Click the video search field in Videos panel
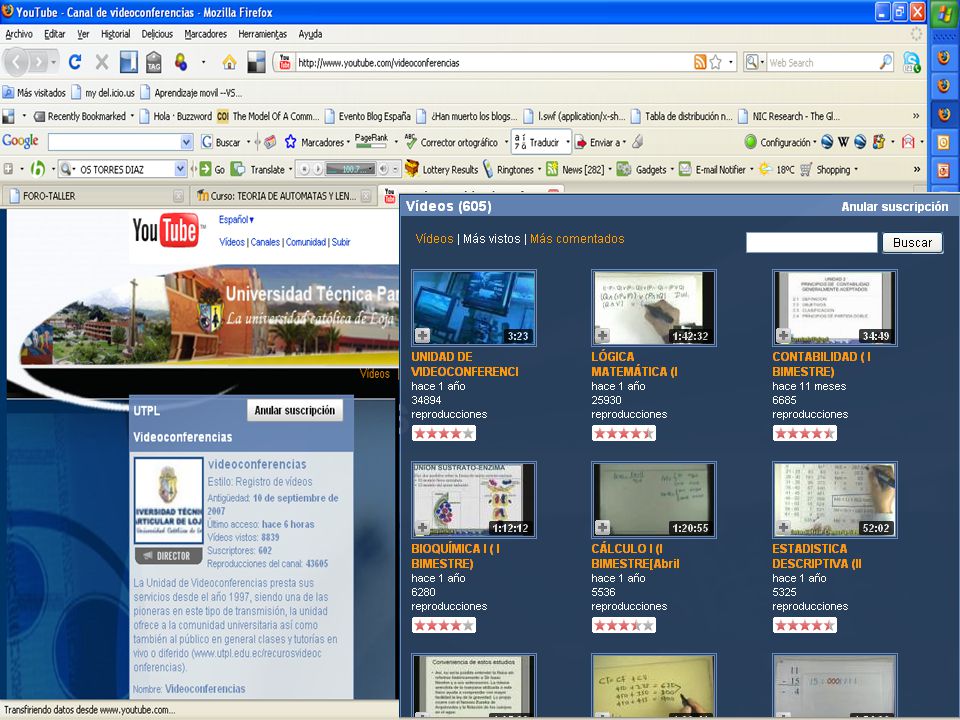Image resolution: width=960 pixels, height=720 pixels. pos(811,242)
